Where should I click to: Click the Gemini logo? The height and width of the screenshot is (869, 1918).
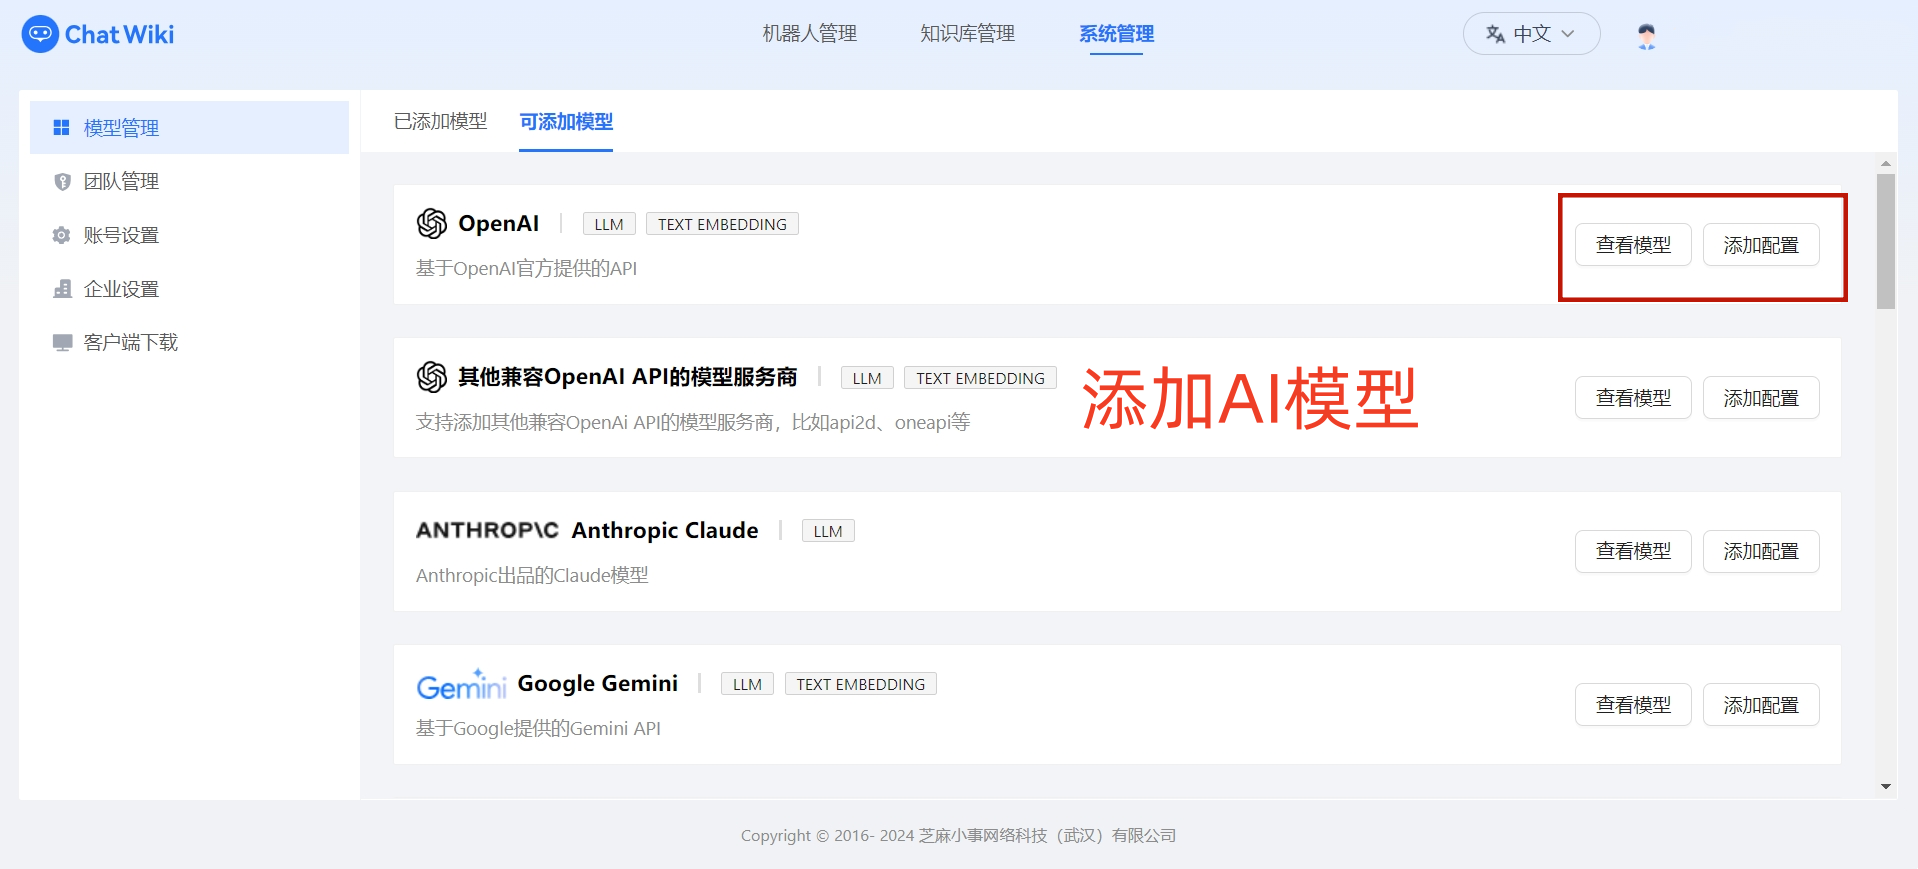[461, 685]
